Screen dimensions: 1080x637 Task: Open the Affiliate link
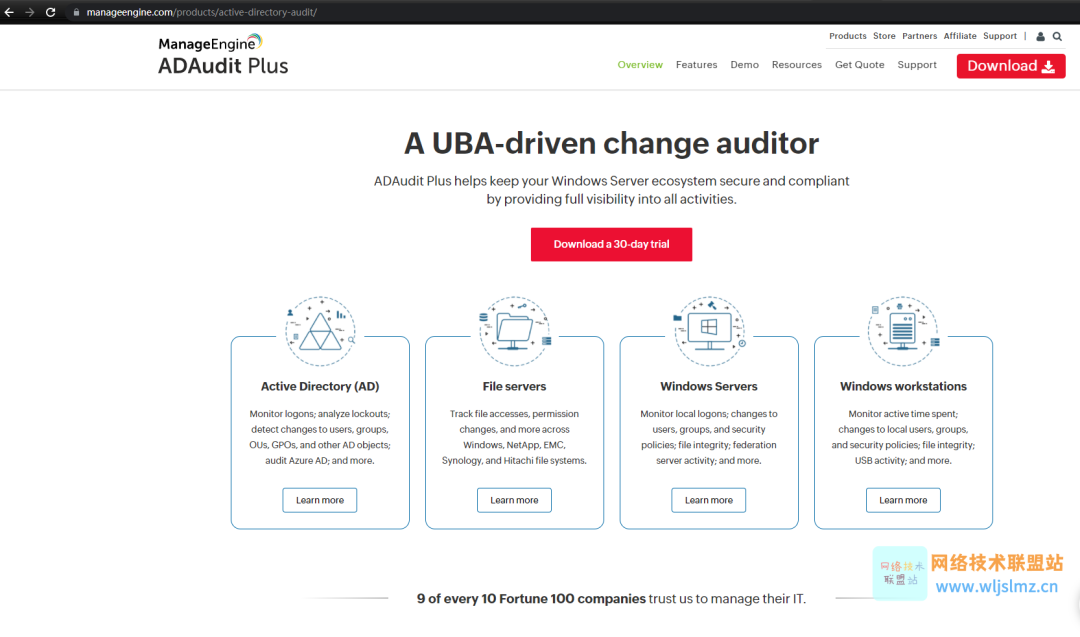960,36
